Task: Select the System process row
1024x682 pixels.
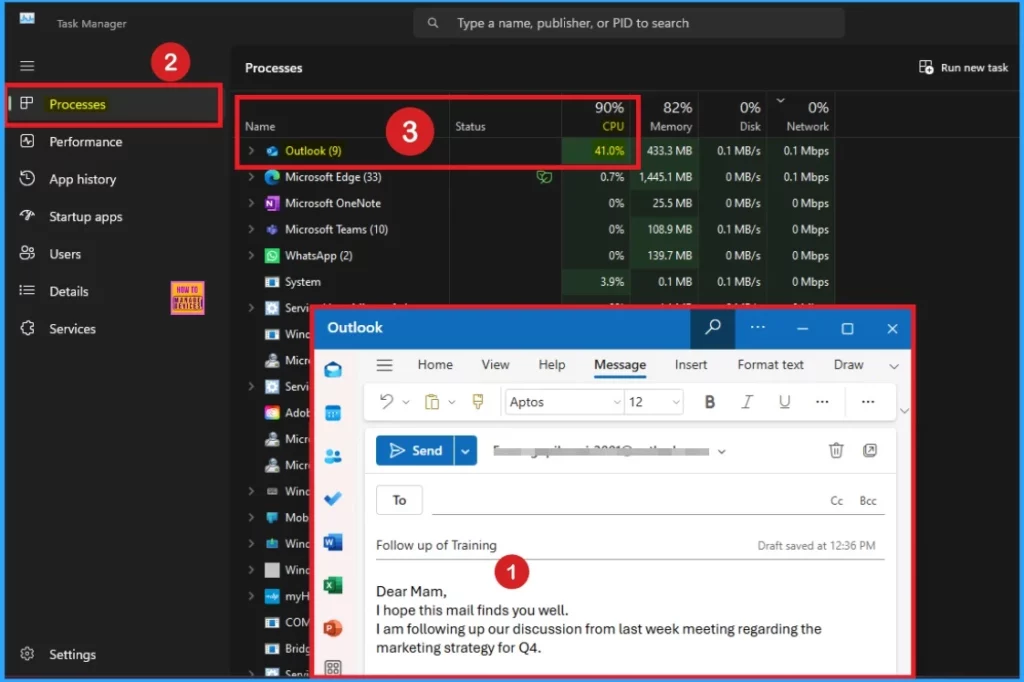Action: 536,282
